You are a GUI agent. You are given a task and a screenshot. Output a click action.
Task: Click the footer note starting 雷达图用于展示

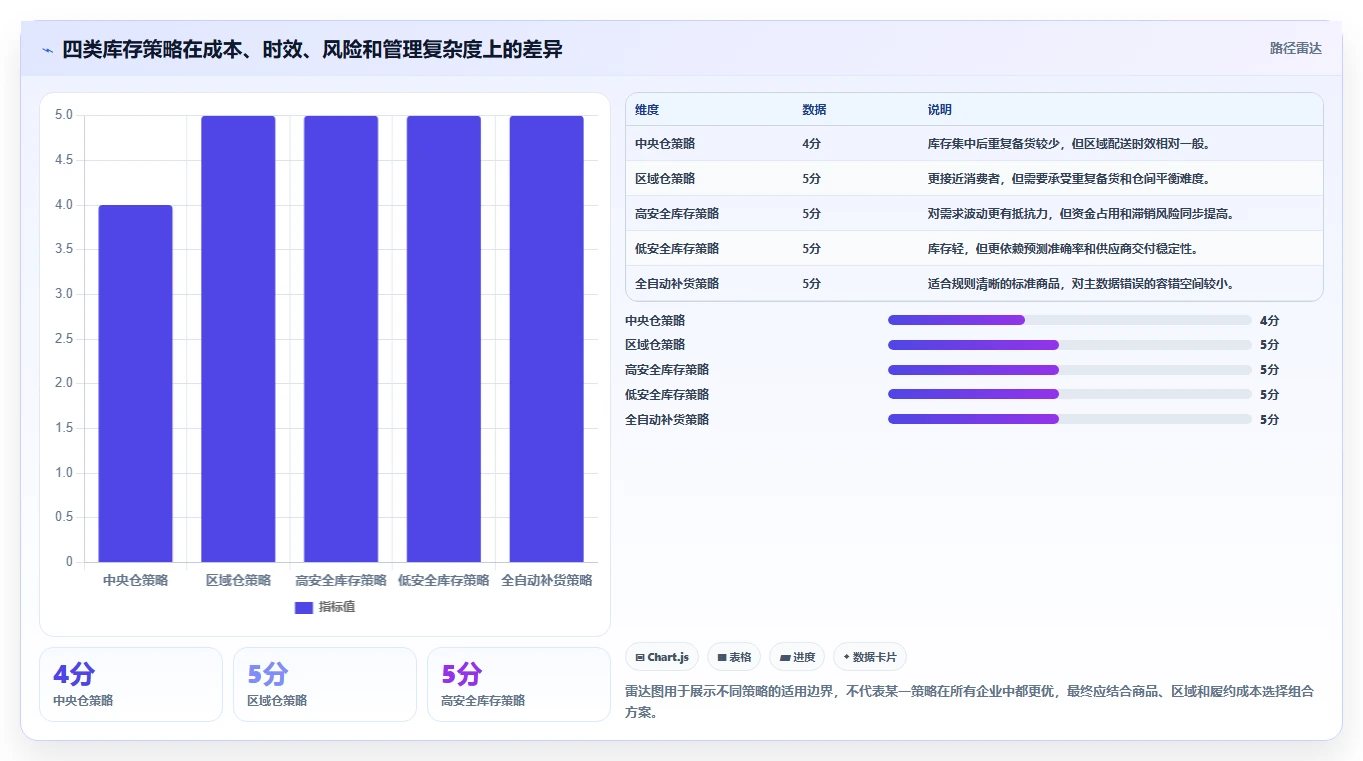point(969,702)
